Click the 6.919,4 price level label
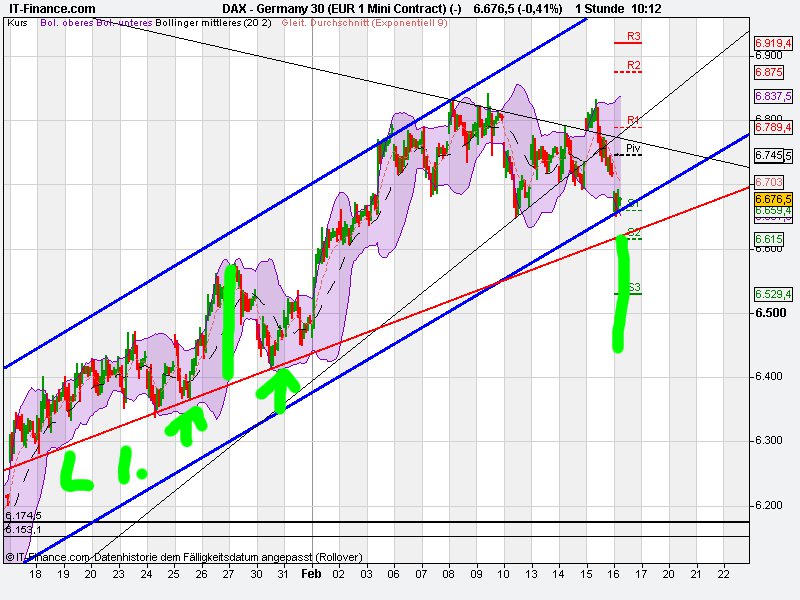This screenshot has height=600, width=800. 772,43
